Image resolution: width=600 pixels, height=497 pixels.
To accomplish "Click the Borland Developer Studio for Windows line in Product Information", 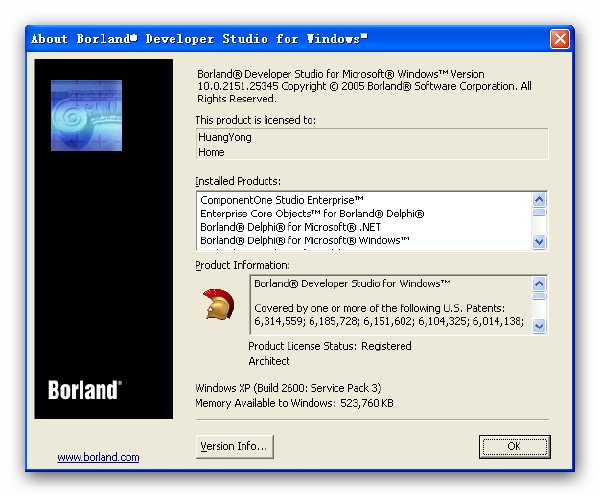I will coord(352,284).
